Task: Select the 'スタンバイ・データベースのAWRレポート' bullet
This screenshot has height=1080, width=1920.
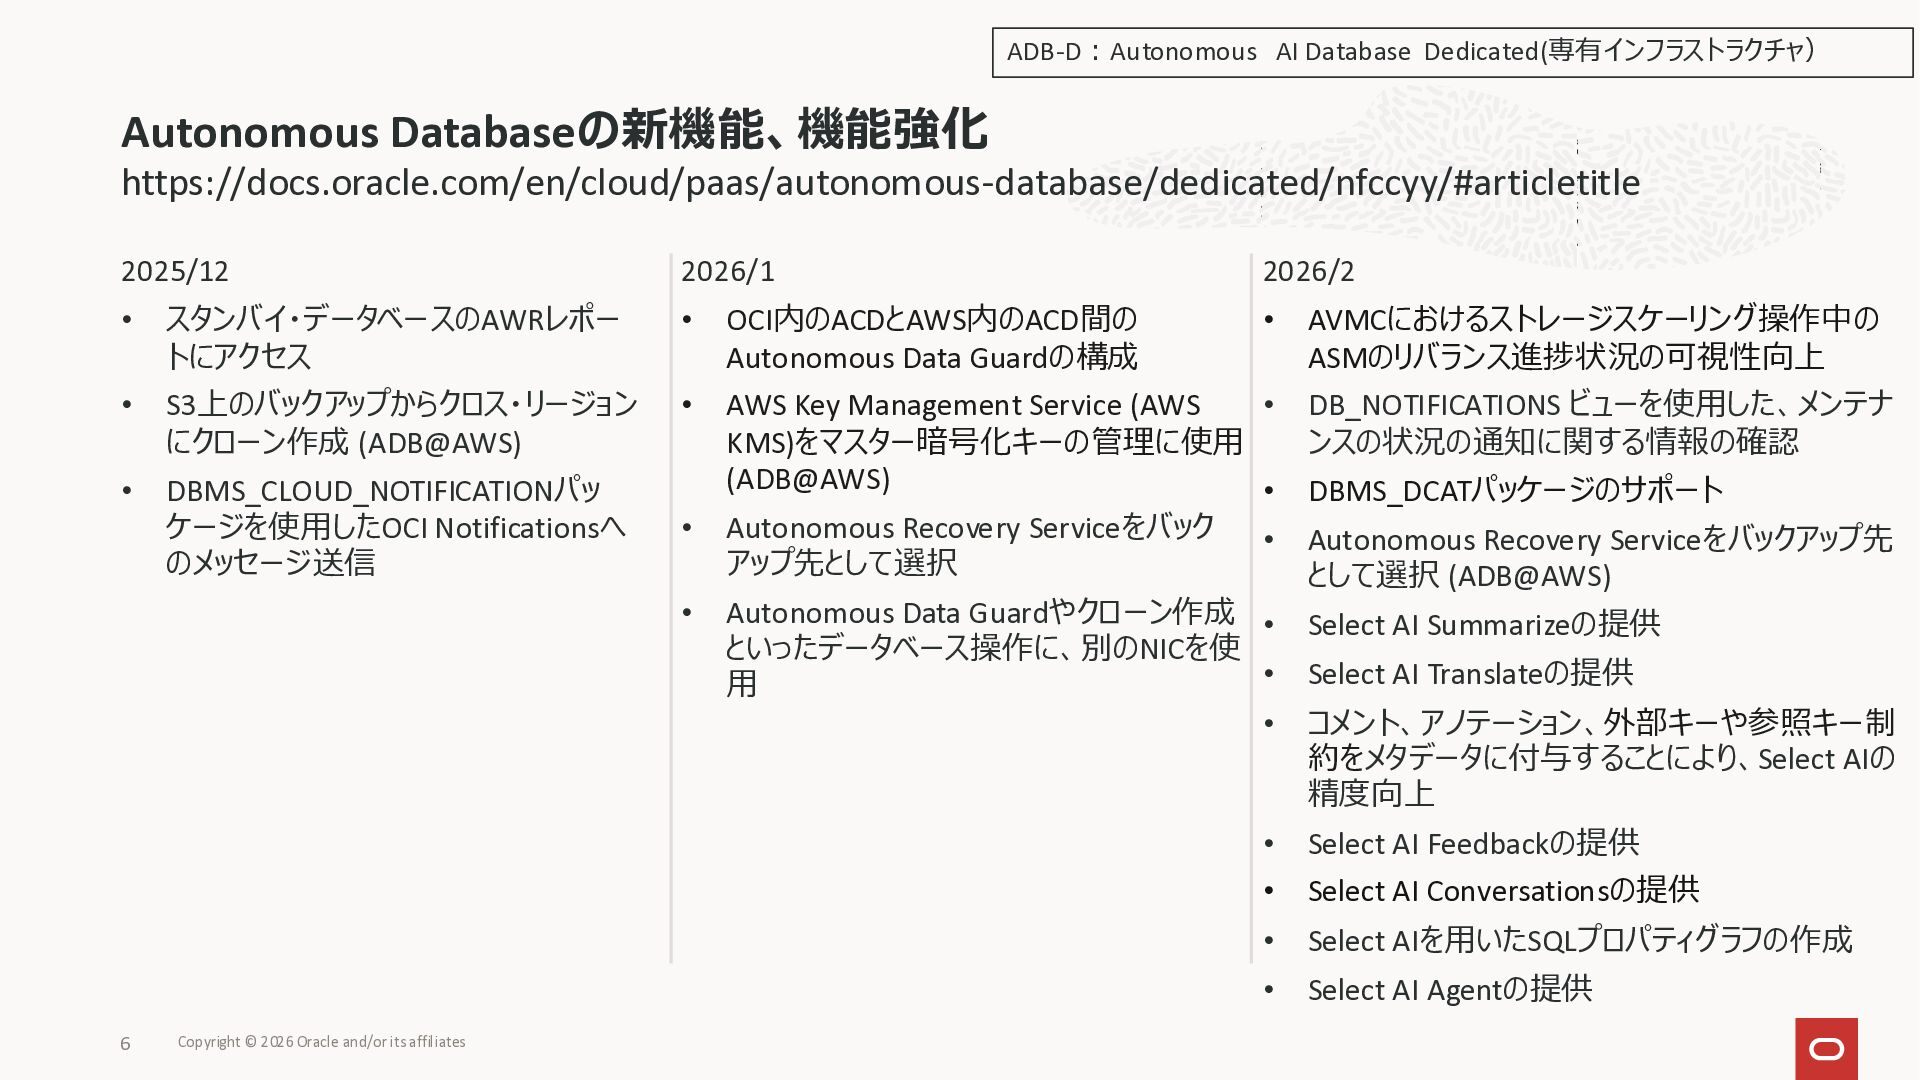Action: [x=392, y=337]
